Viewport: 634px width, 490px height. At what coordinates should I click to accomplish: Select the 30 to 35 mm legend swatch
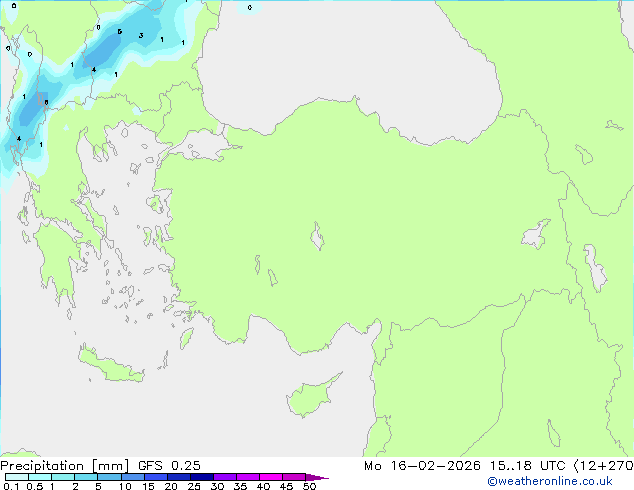225,477
